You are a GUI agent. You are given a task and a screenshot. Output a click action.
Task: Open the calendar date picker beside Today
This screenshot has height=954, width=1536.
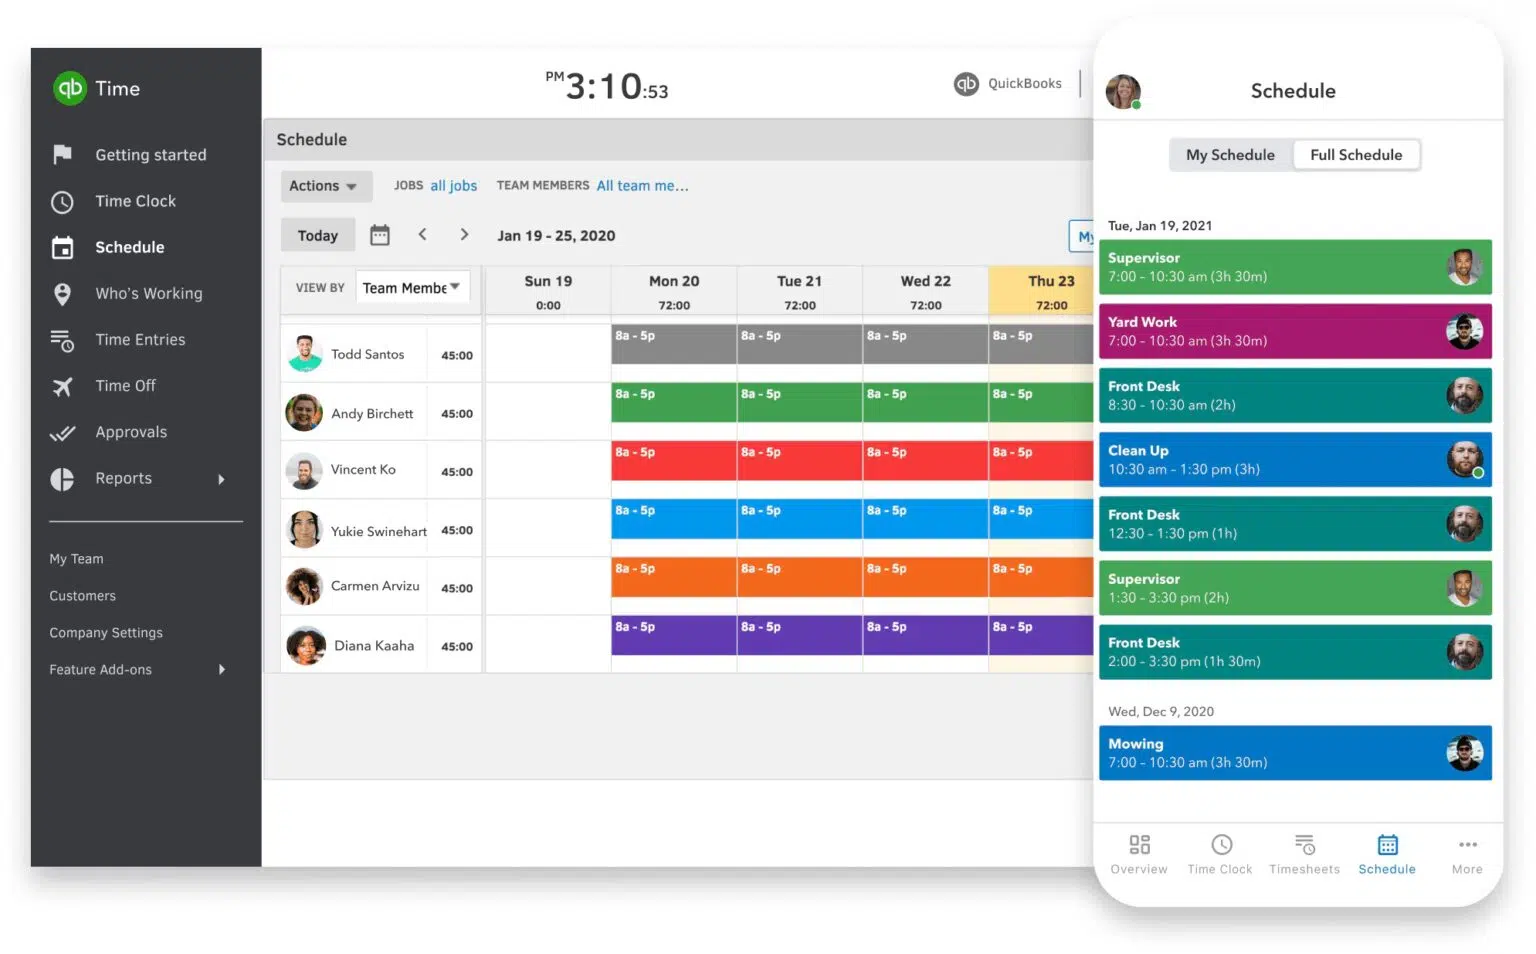click(x=379, y=234)
